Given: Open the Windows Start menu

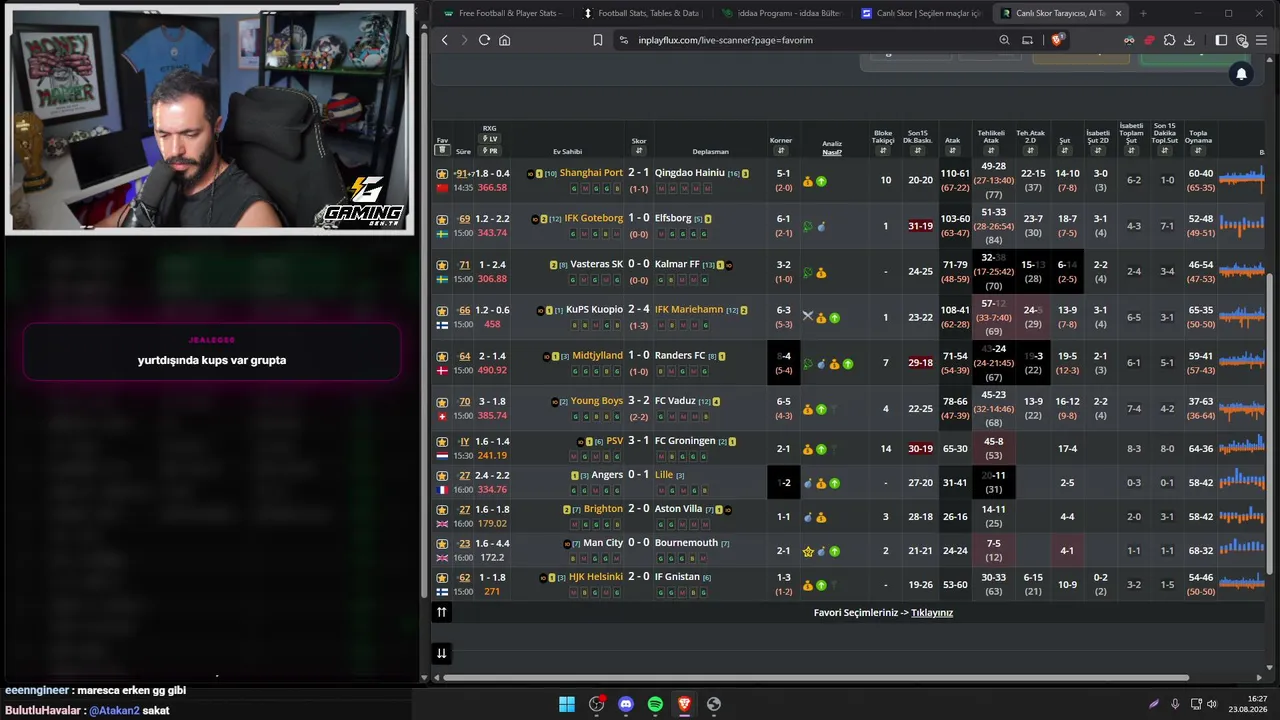Looking at the screenshot, I should (x=567, y=704).
